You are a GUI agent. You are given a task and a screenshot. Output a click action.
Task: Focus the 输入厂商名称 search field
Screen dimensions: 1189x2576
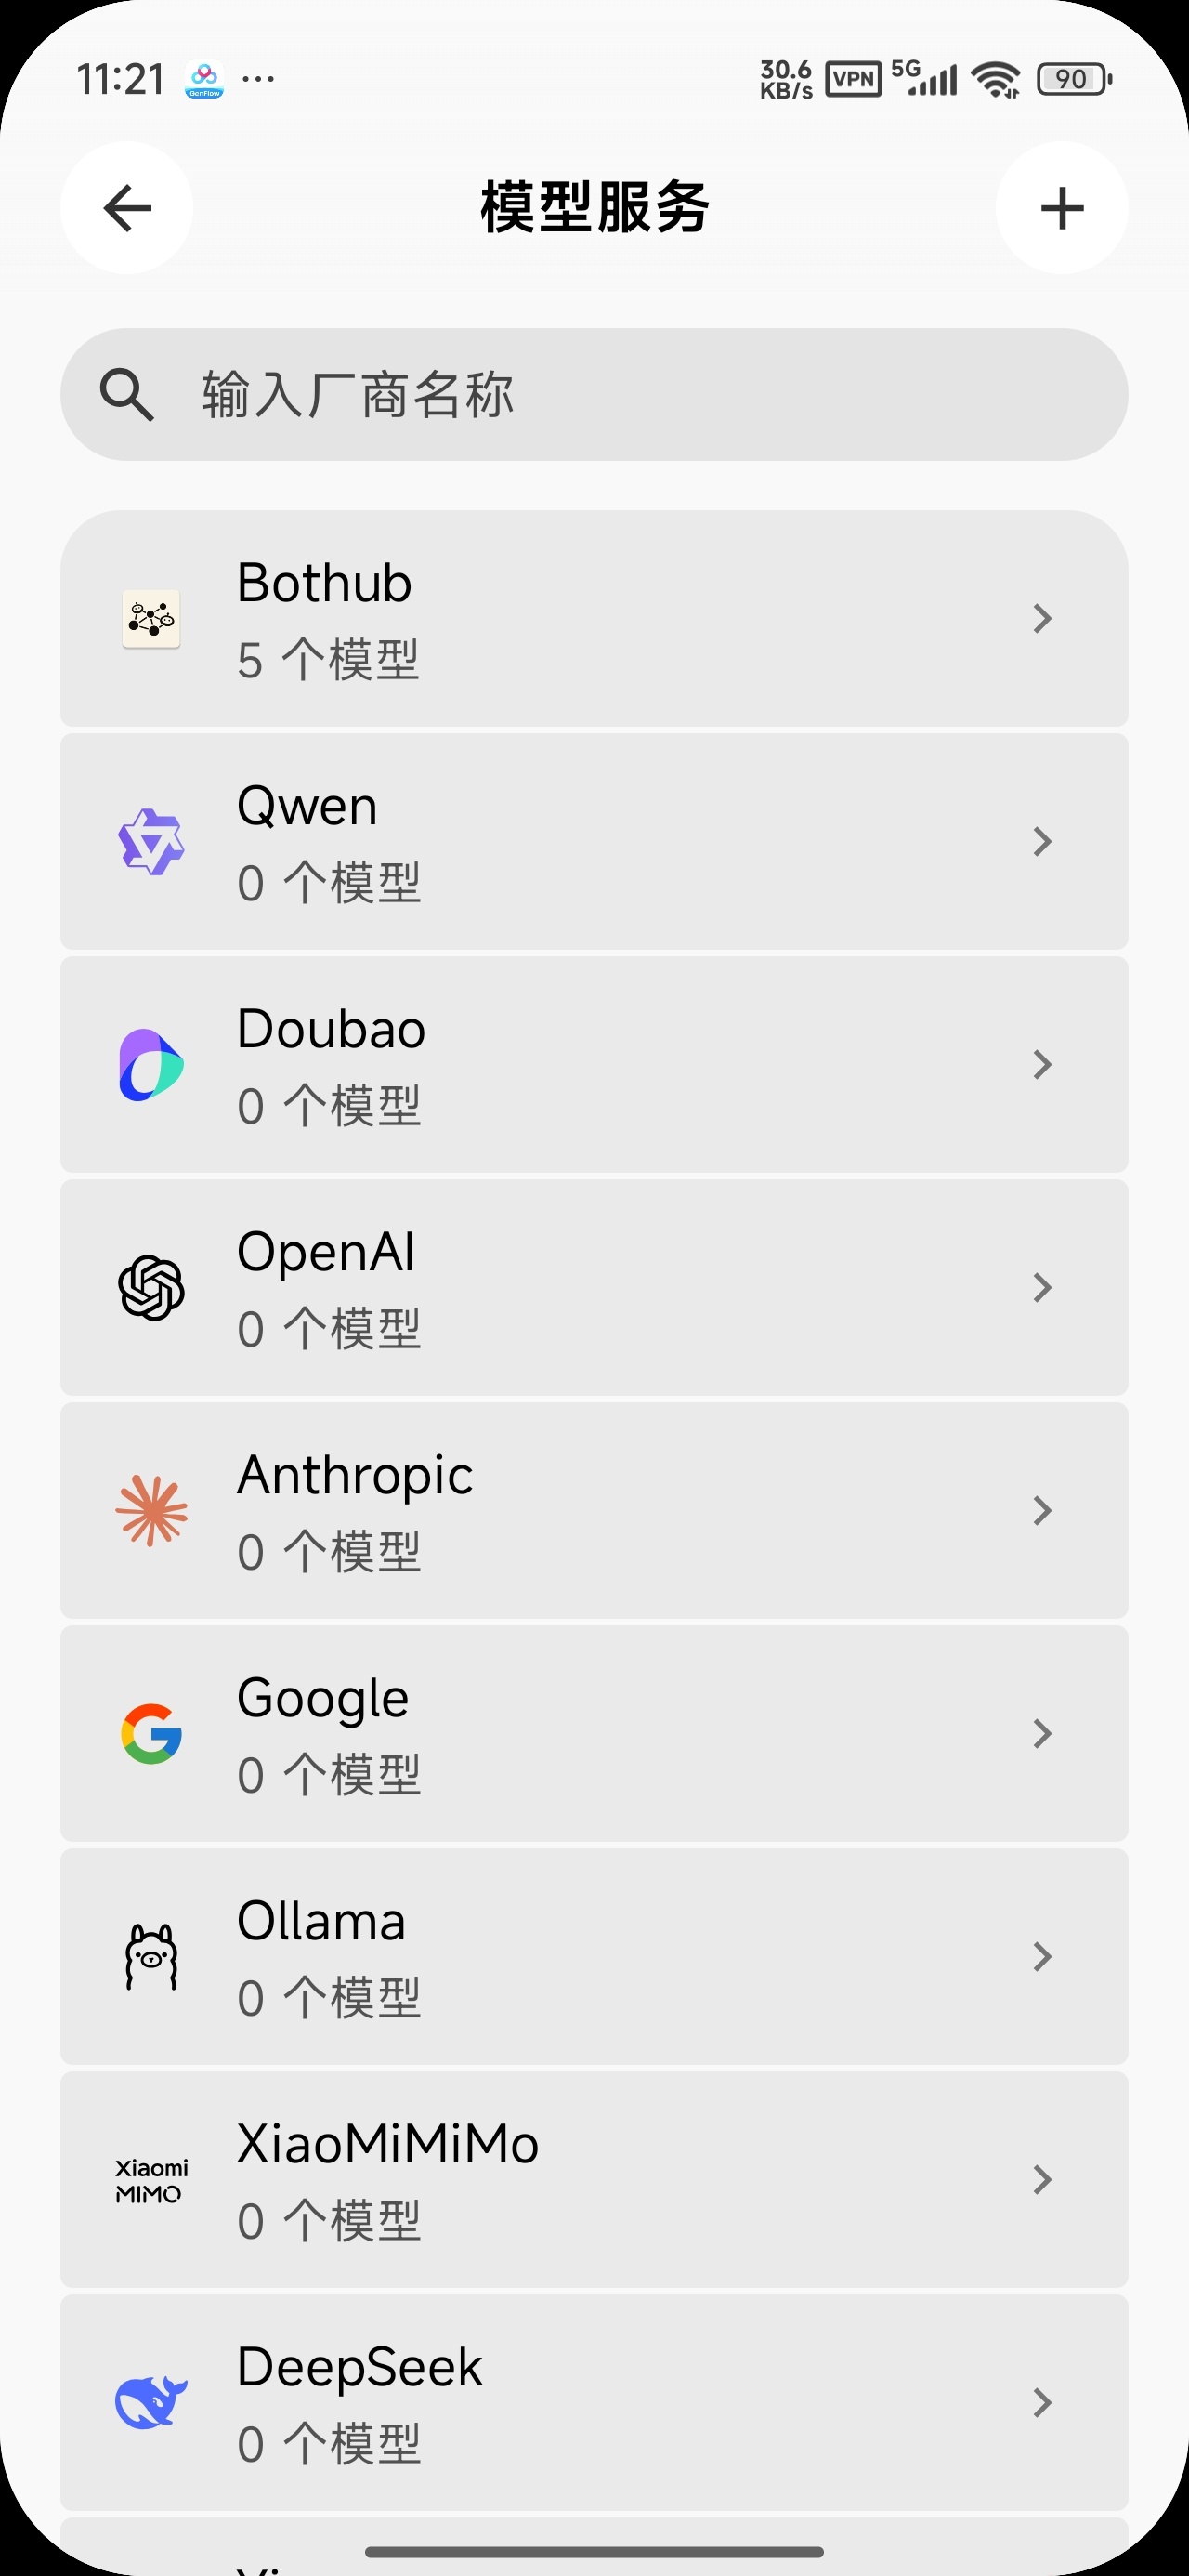594,395
